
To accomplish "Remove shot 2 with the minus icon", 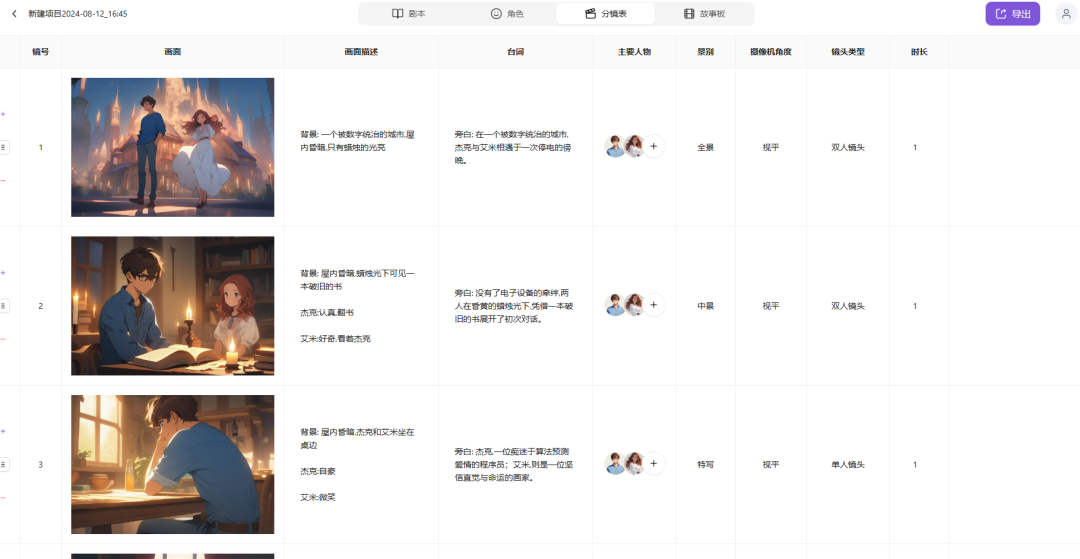I will coord(3,339).
